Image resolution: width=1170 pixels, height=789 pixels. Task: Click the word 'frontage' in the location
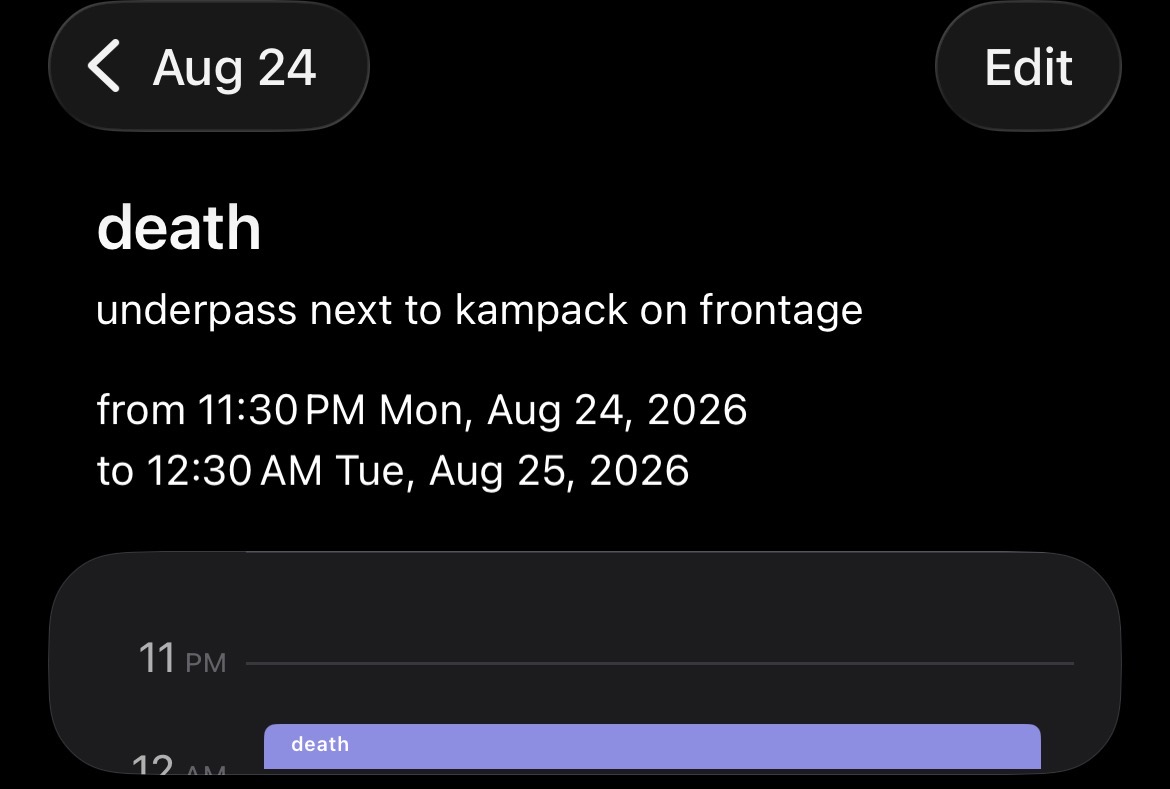click(780, 311)
